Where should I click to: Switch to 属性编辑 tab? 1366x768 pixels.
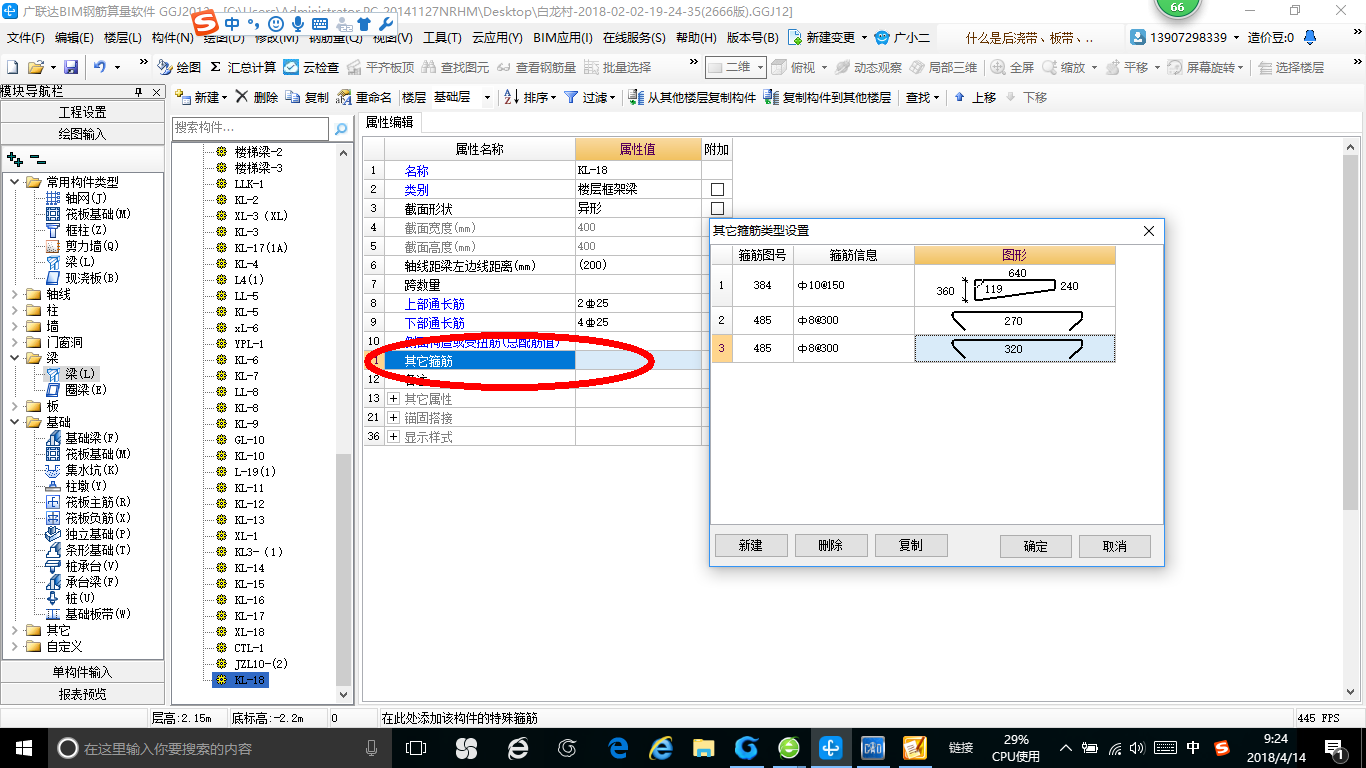[390, 122]
